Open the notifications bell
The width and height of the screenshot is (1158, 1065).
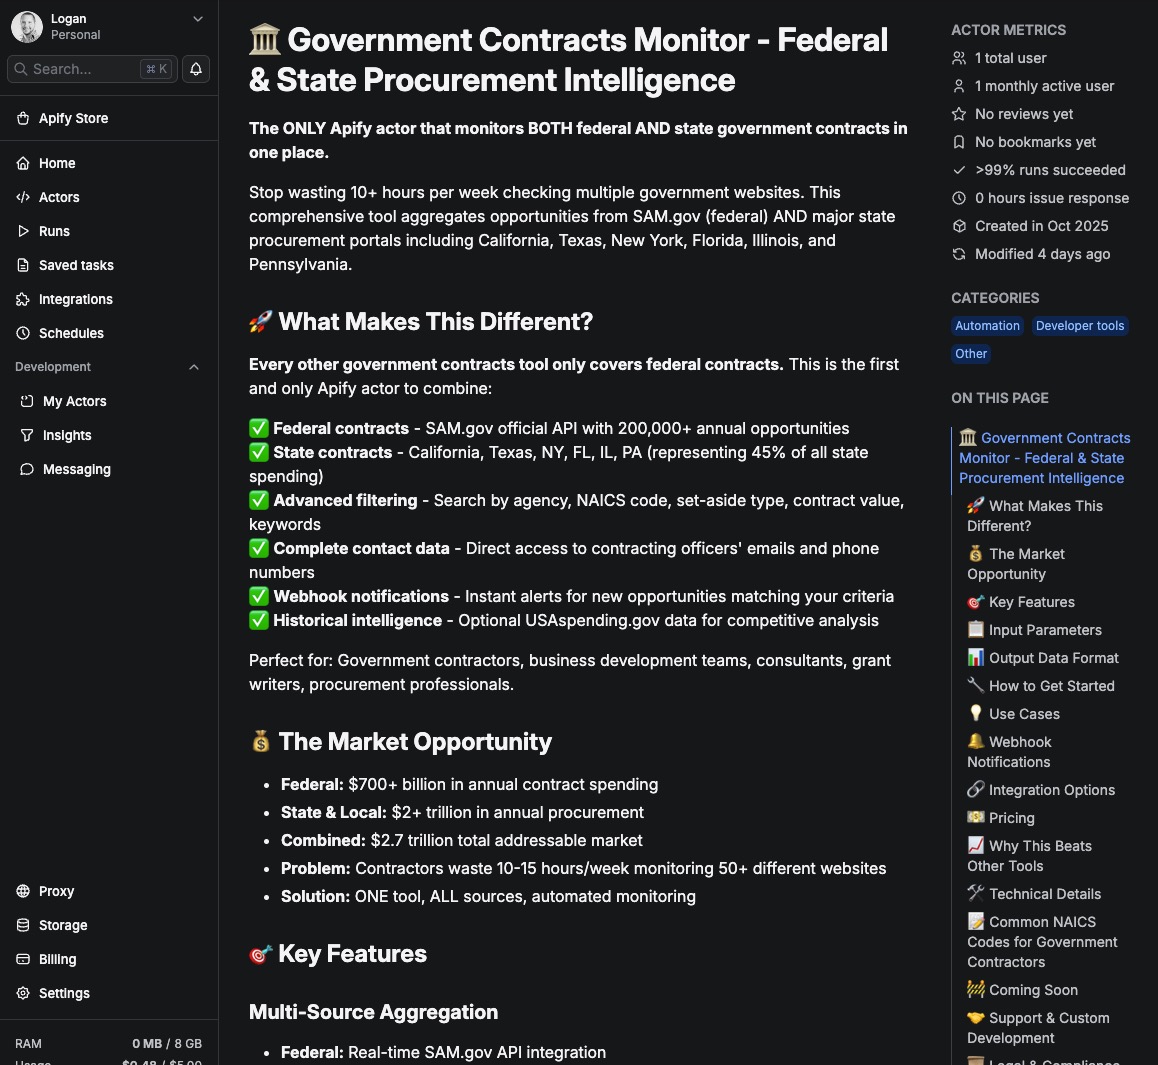click(196, 69)
